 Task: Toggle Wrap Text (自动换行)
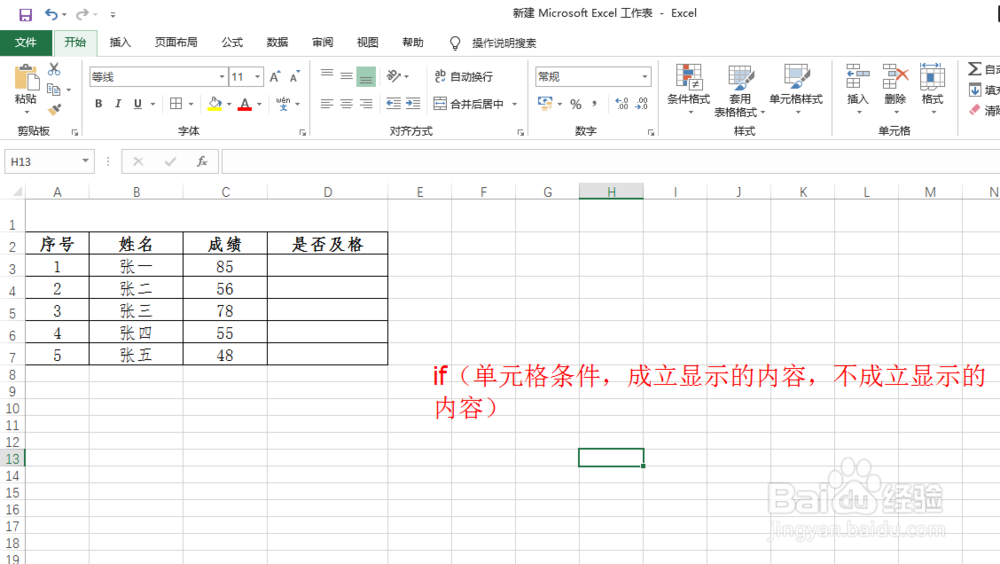click(x=464, y=77)
